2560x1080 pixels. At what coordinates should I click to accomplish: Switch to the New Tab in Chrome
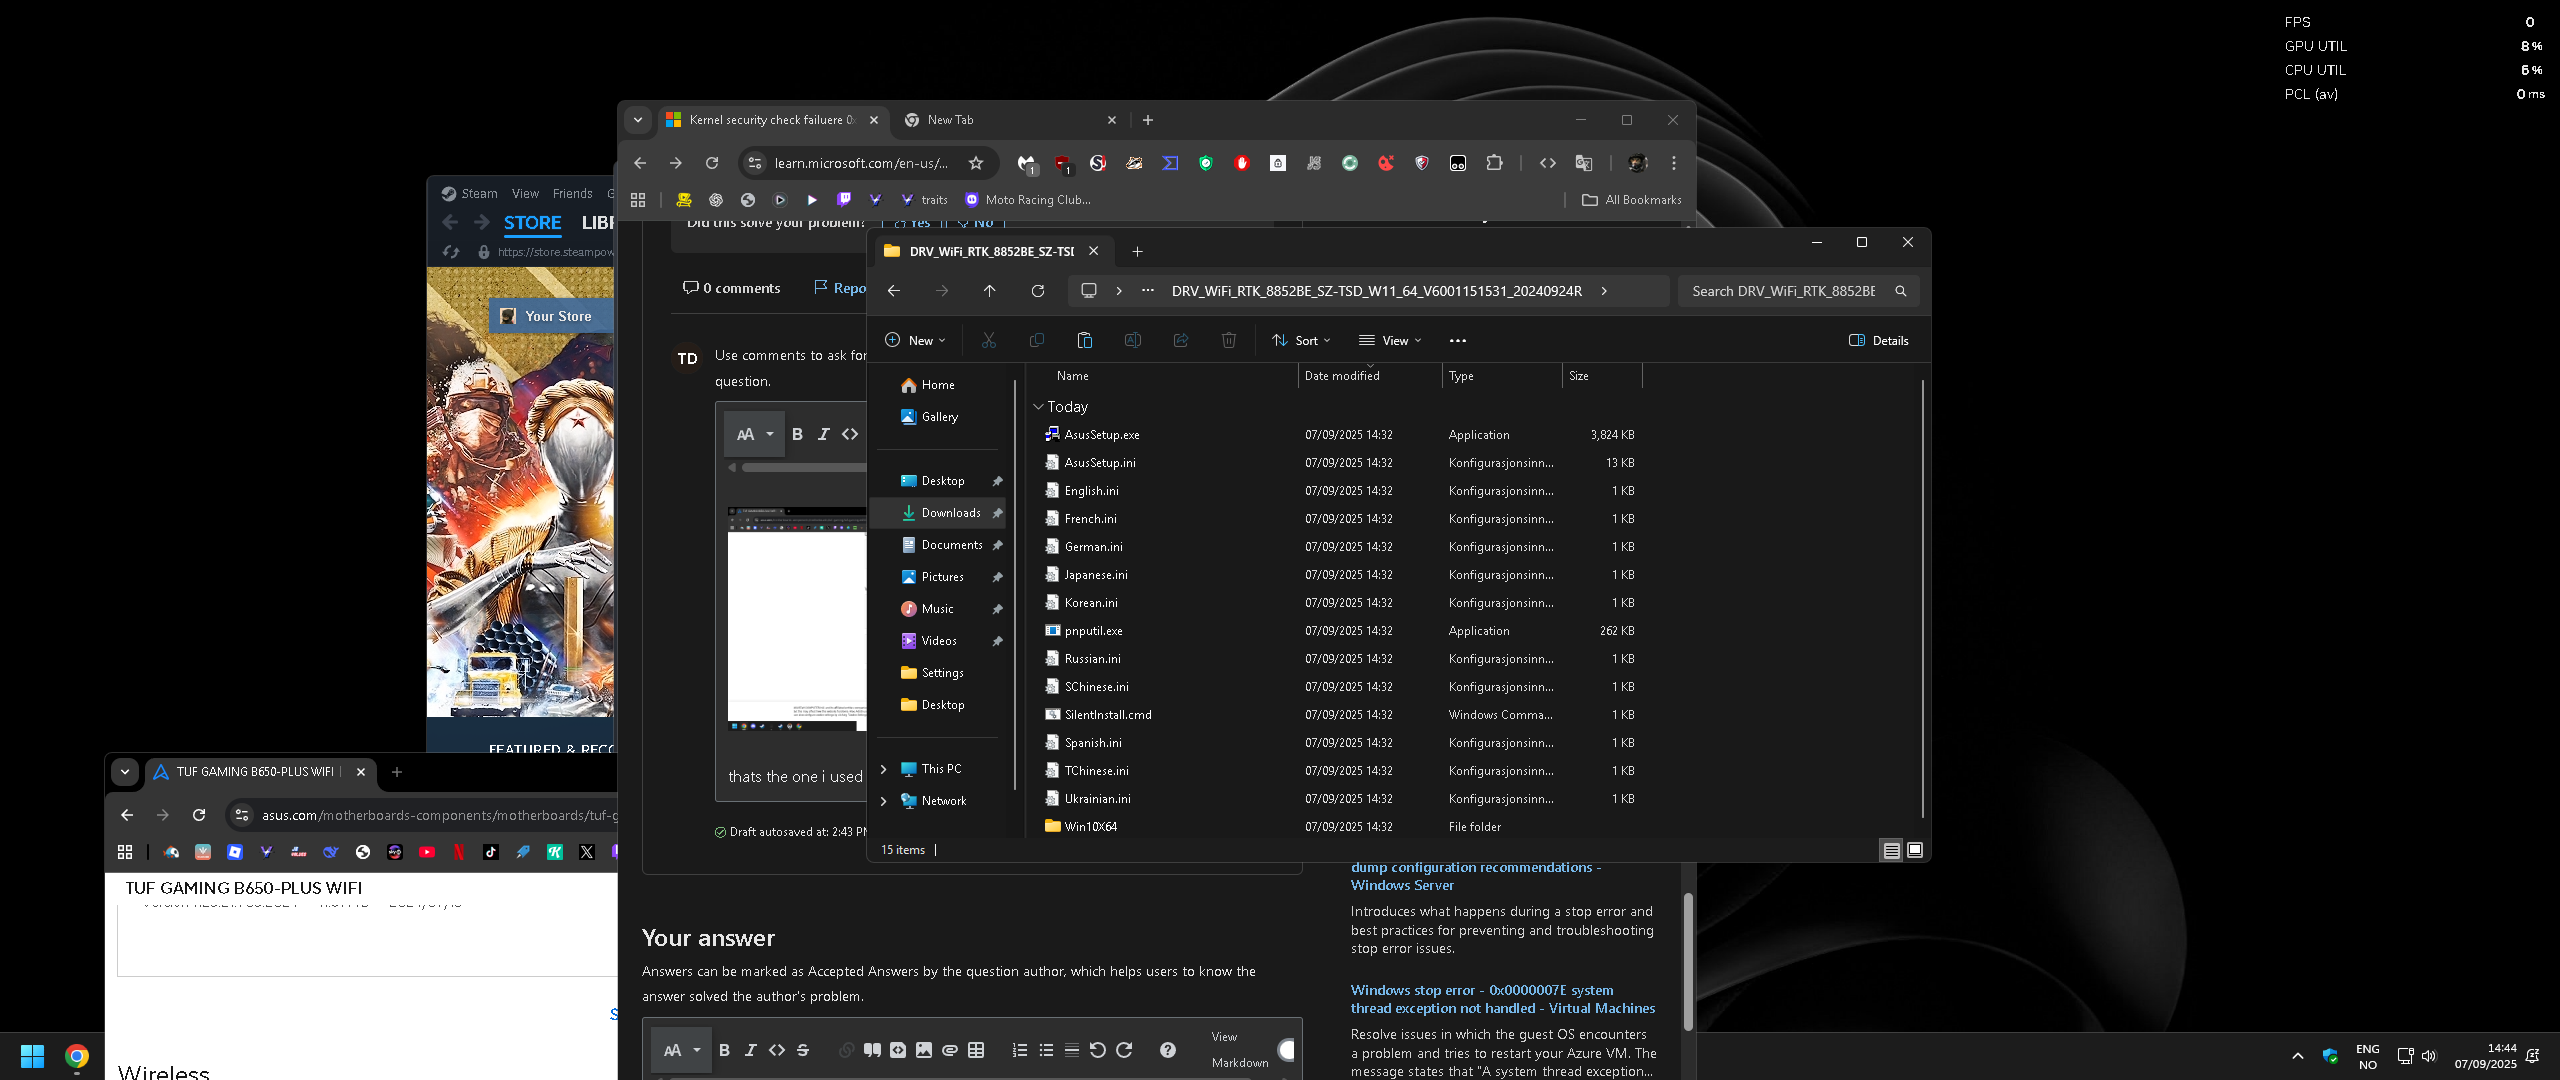point(1010,120)
